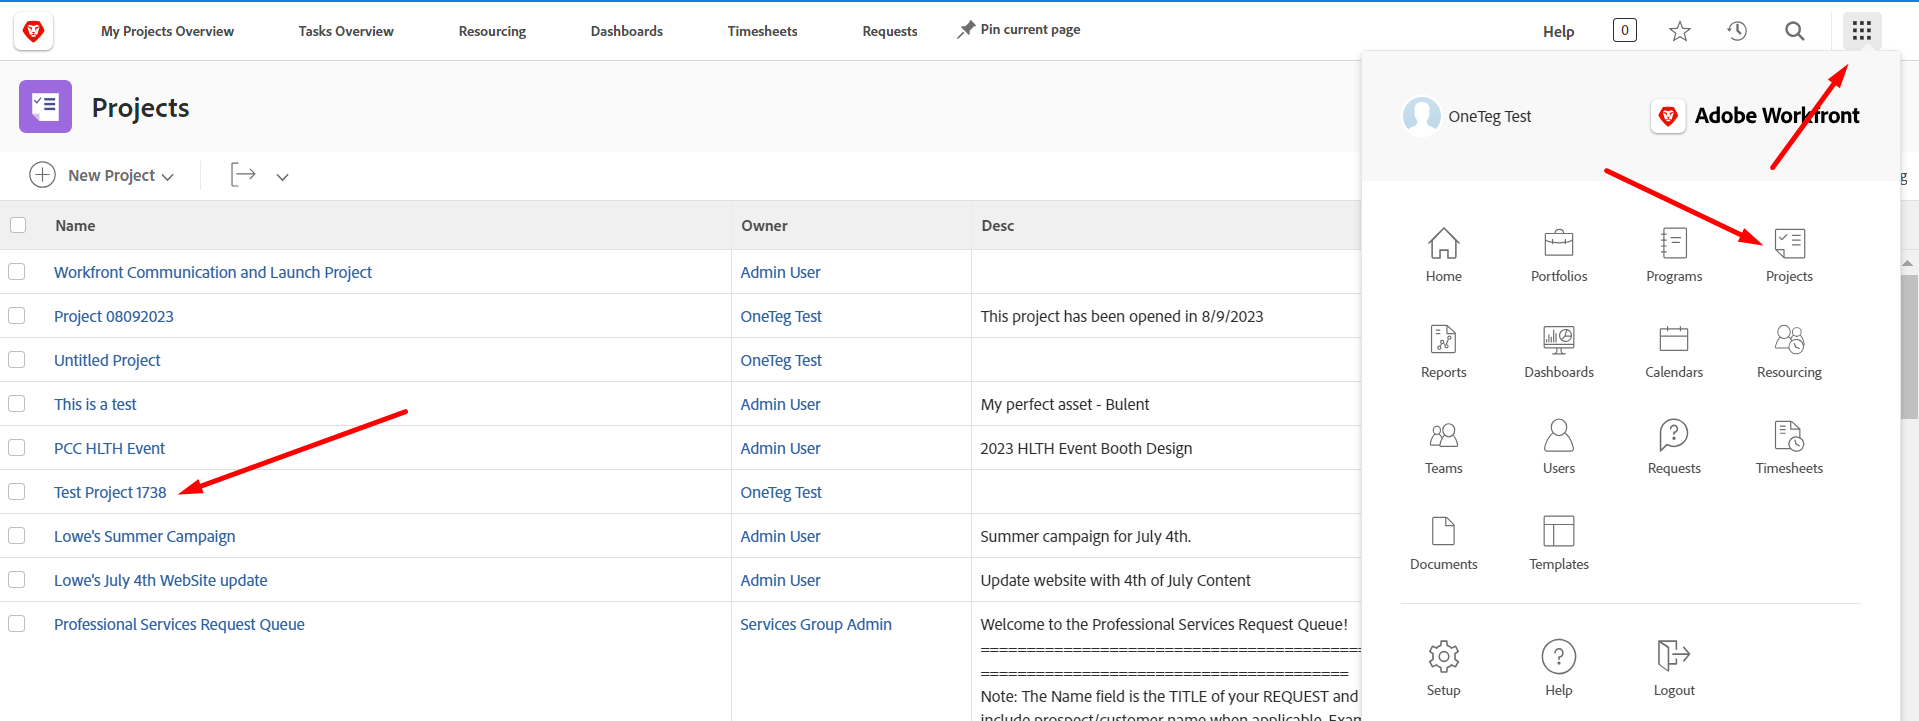Image resolution: width=1919 pixels, height=721 pixels.
Task: Go to Tasks Overview in top navigation
Action: click(346, 31)
